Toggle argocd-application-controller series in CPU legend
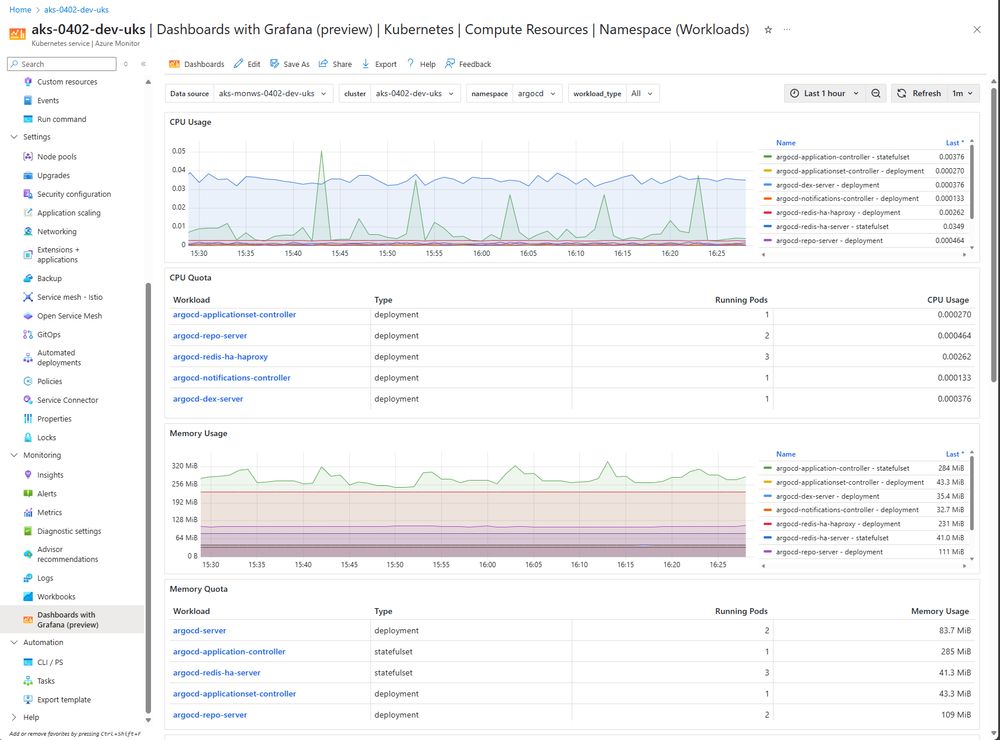Screen dimensions: 1000x740 pos(842,157)
